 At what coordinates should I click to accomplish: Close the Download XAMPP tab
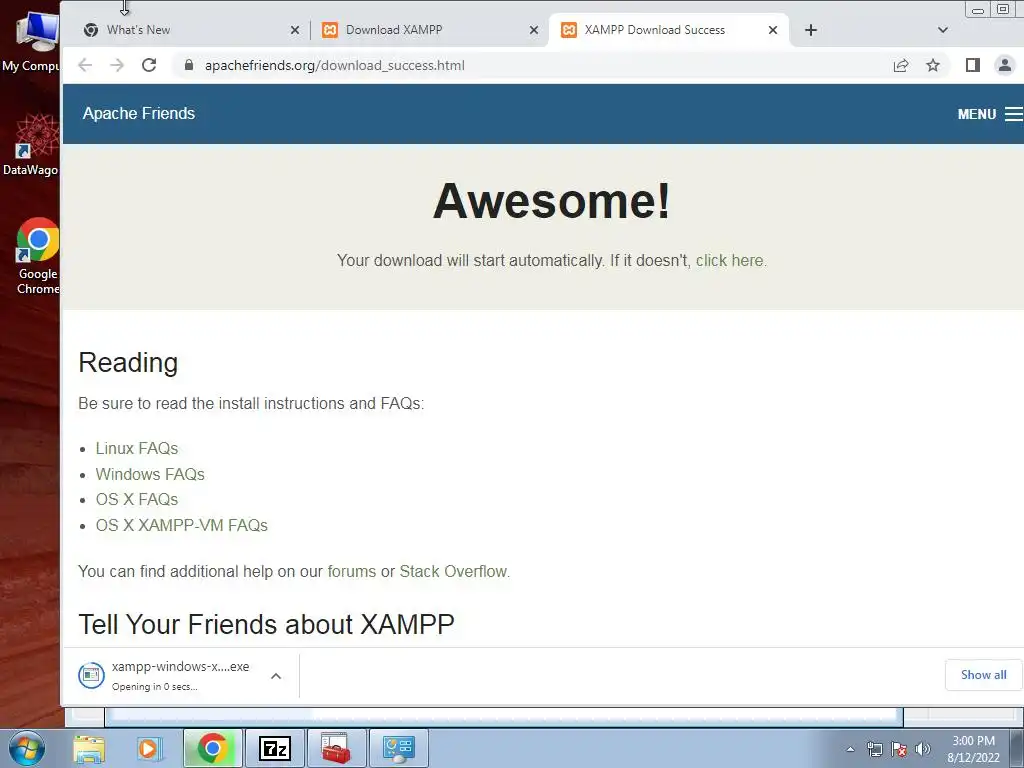[x=534, y=30]
